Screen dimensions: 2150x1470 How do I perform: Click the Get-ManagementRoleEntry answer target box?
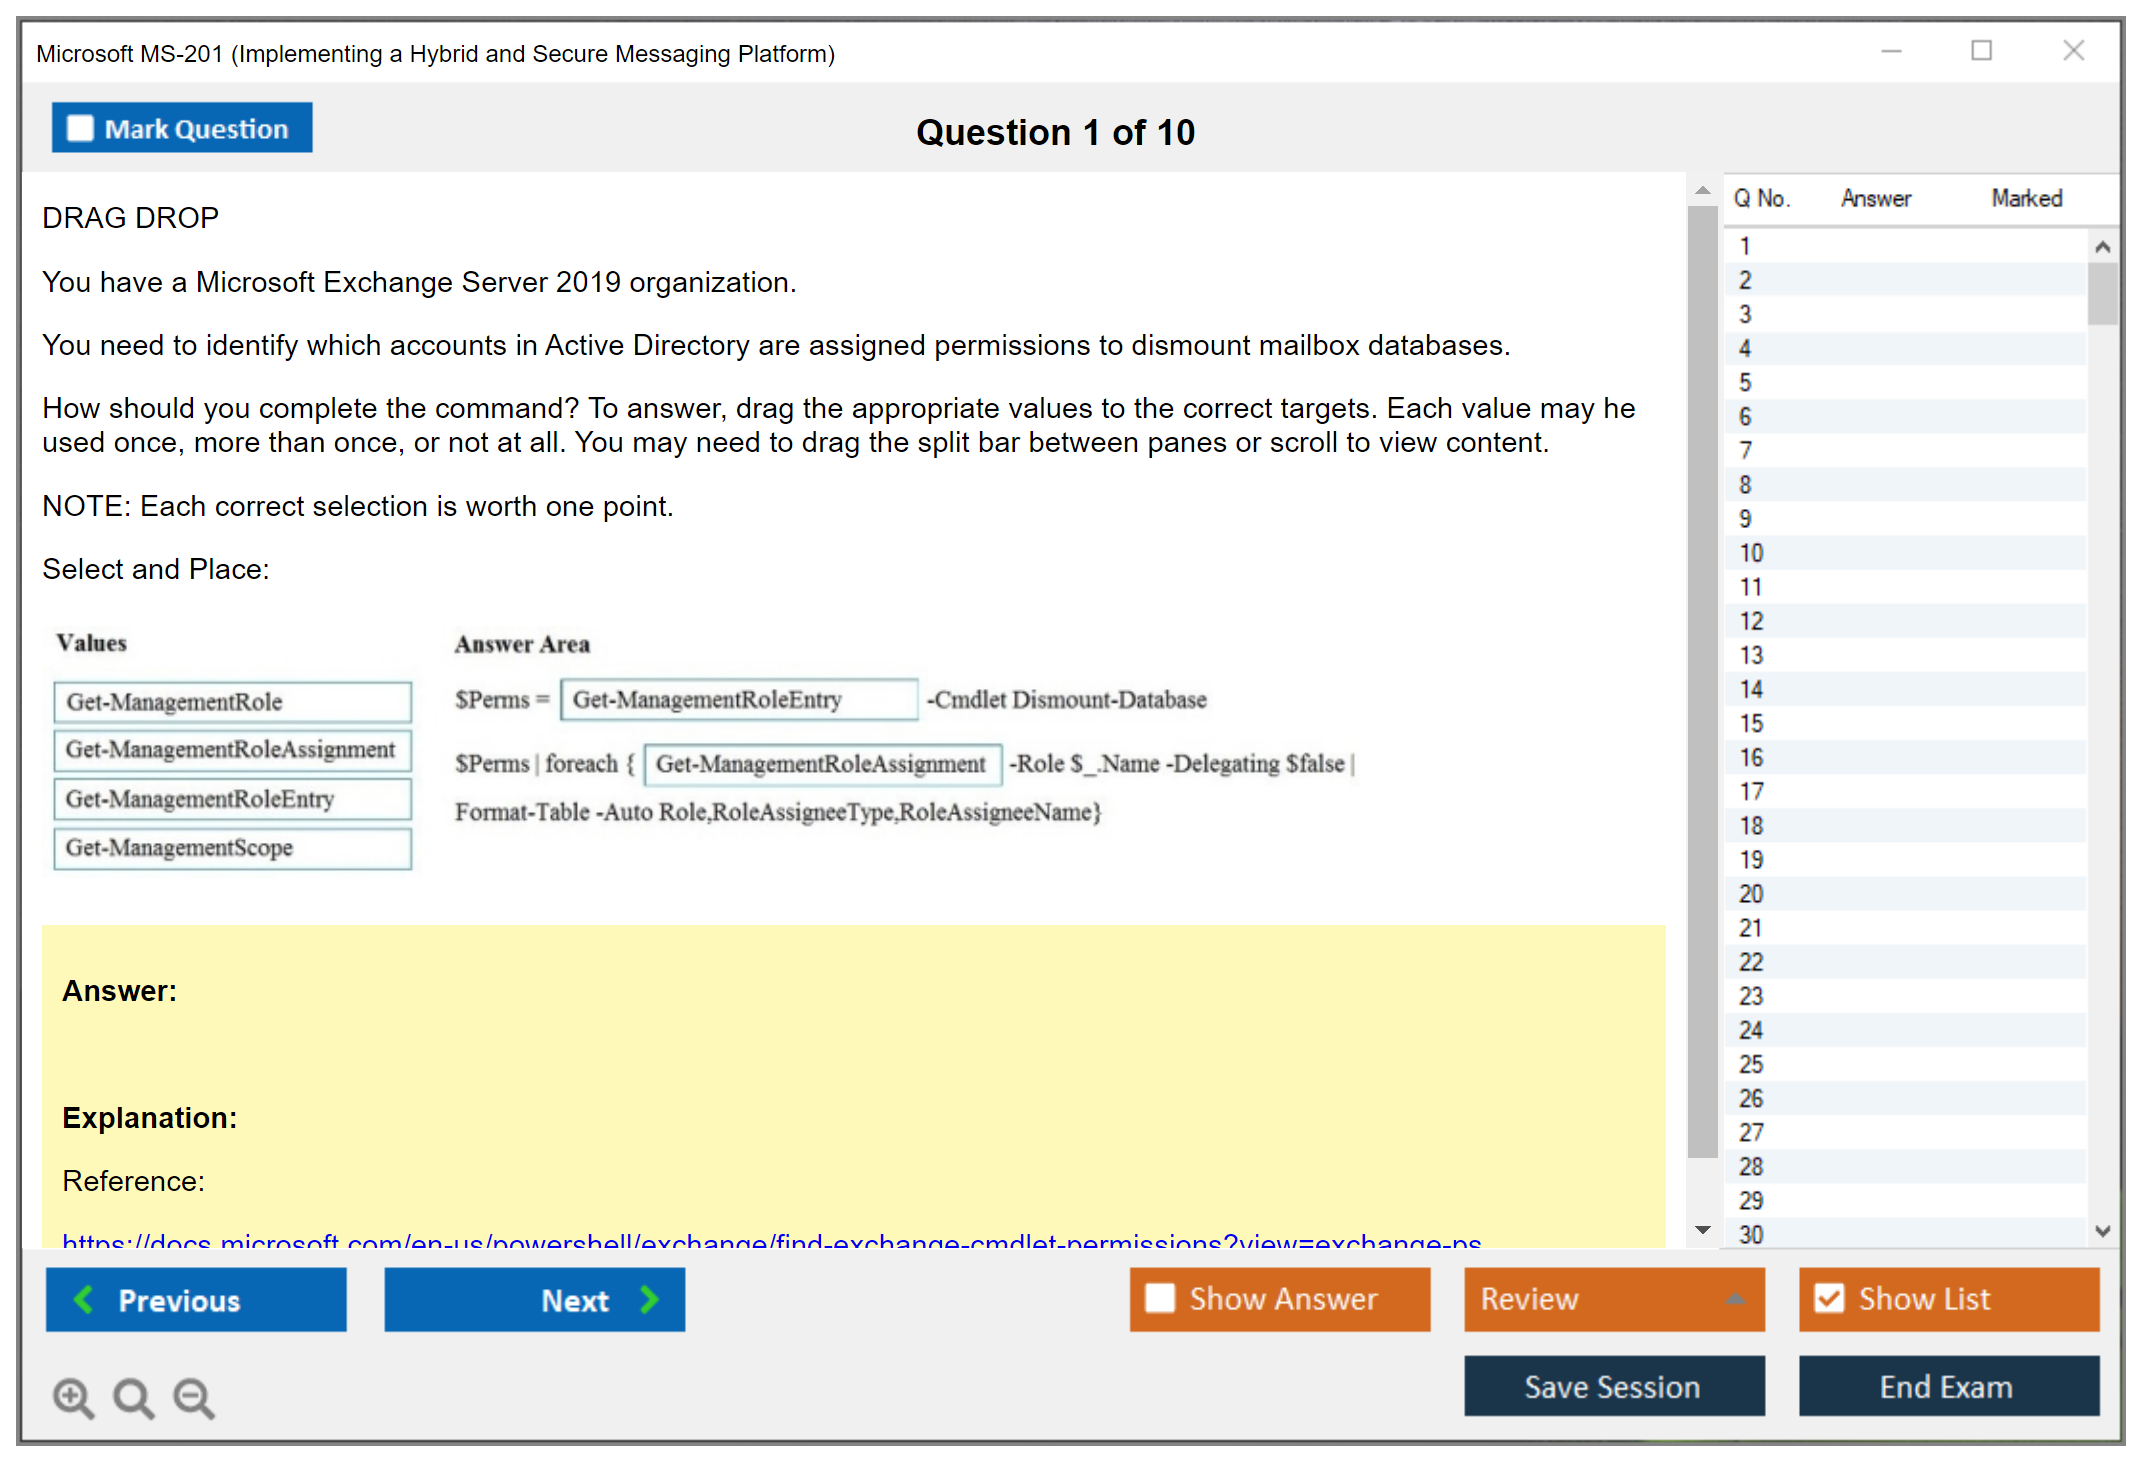[x=738, y=700]
